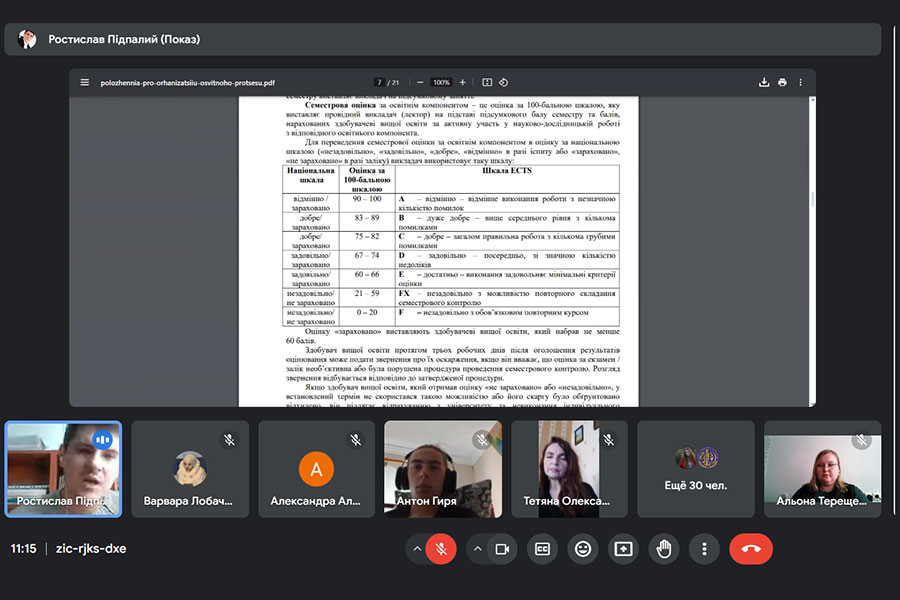The height and width of the screenshot is (600, 900).
Task: Click the fit to page icon
Action: click(487, 82)
